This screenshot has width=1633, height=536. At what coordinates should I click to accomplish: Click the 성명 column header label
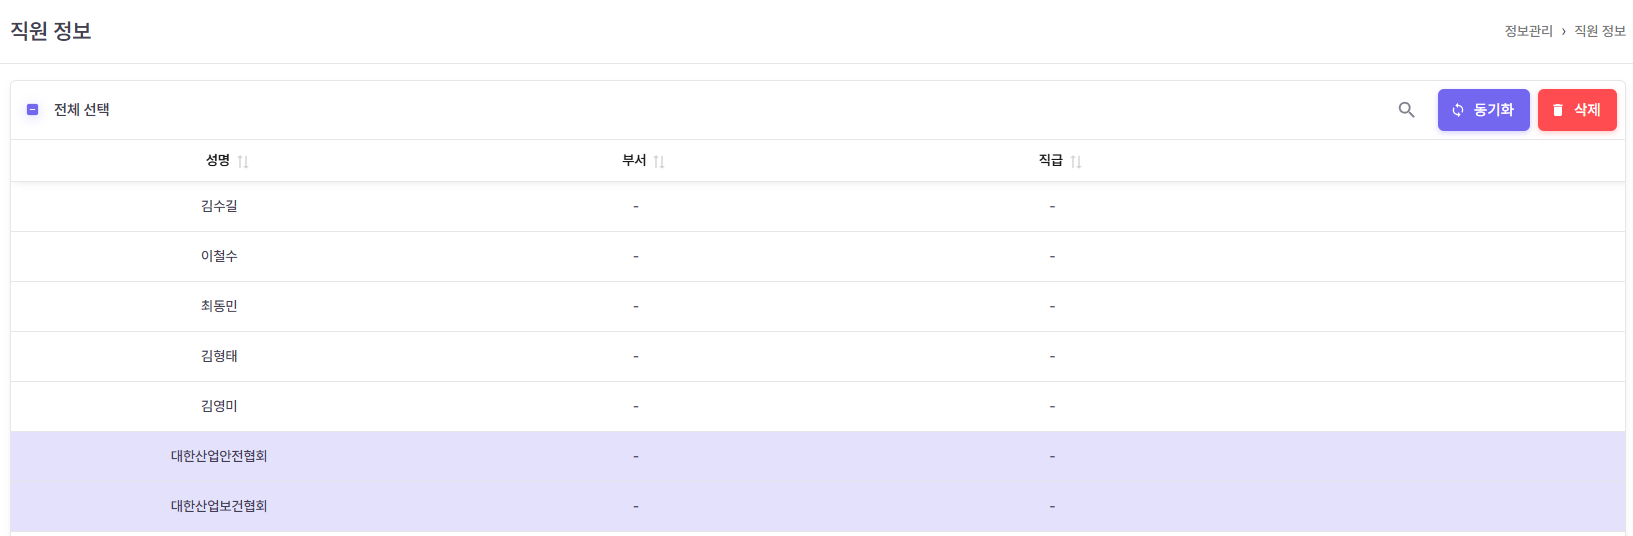coord(218,160)
